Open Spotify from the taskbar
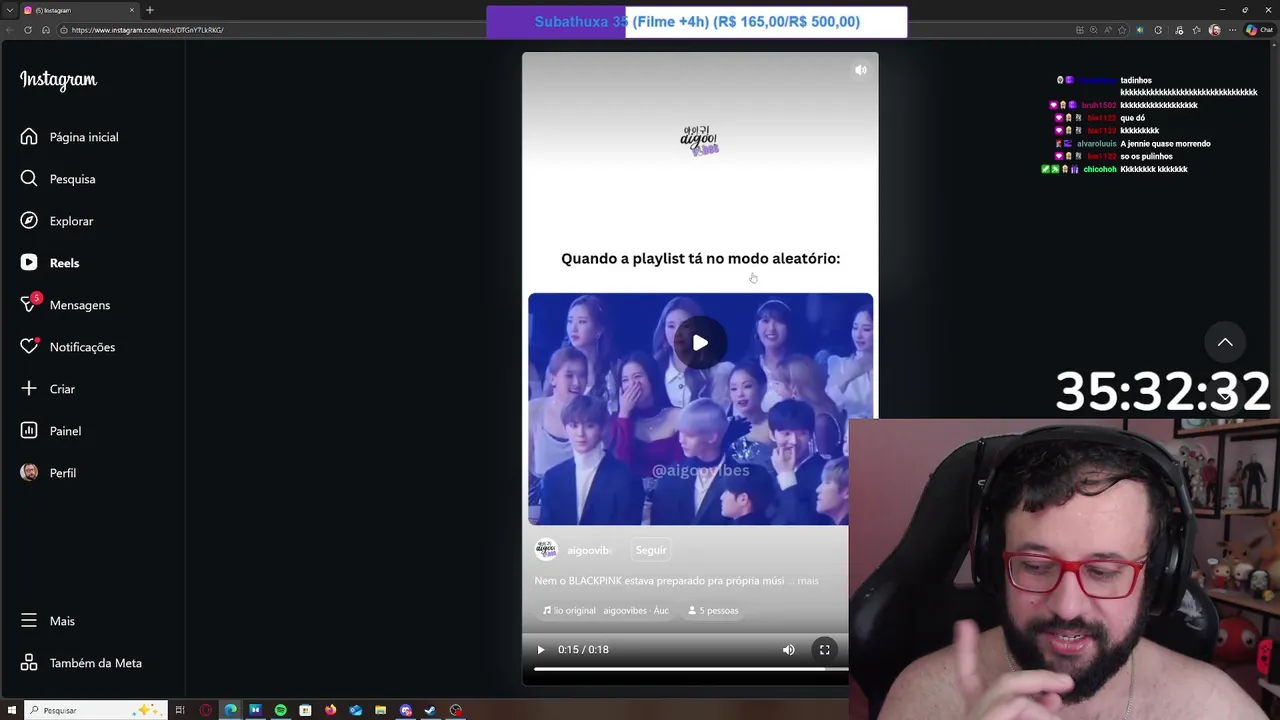The width and height of the screenshot is (1280, 720). click(x=280, y=710)
